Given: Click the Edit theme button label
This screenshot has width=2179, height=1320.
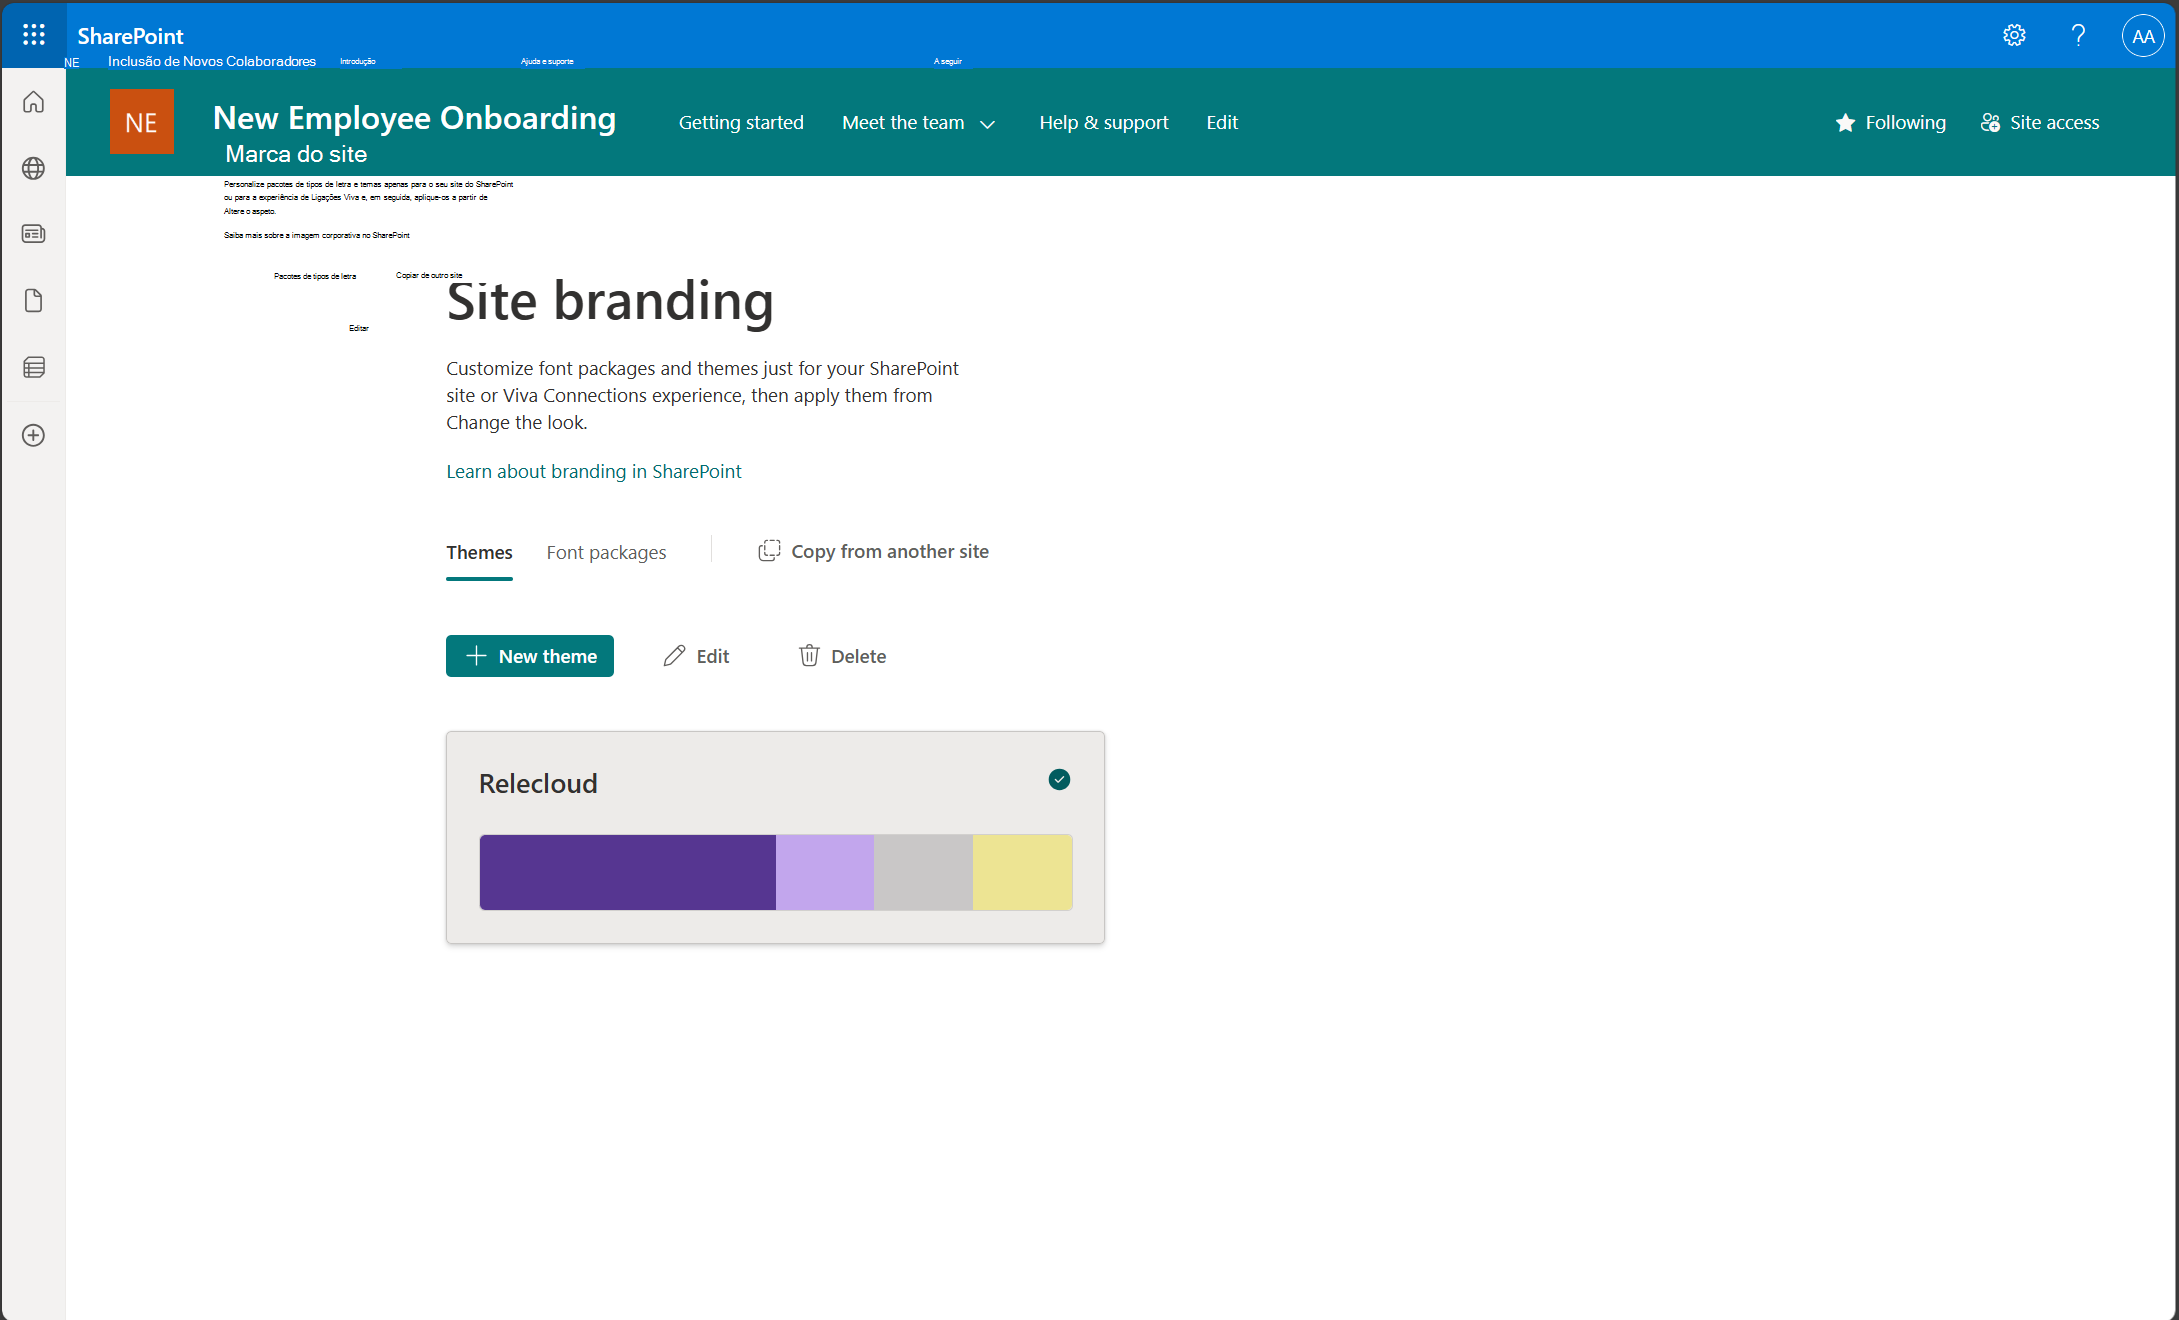Looking at the screenshot, I should tap(713, 656).
